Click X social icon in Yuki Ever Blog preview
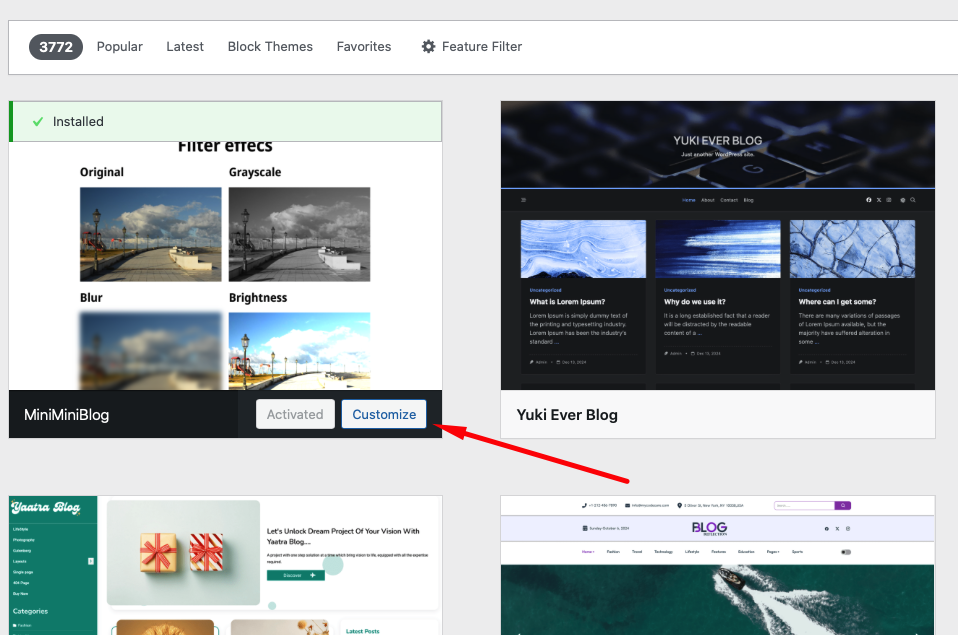This screenshot has height=635, width=958. [x=879, y=200]
